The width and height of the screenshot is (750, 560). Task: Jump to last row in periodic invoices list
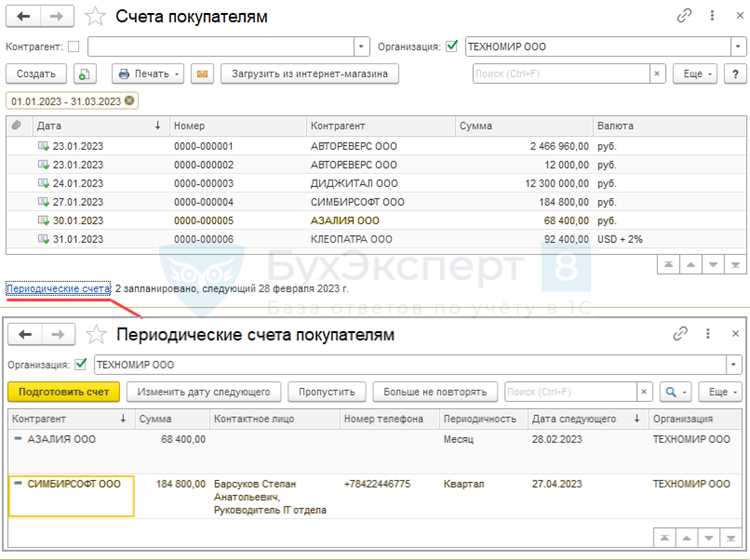pyautogui.click(x=731, y=538)
